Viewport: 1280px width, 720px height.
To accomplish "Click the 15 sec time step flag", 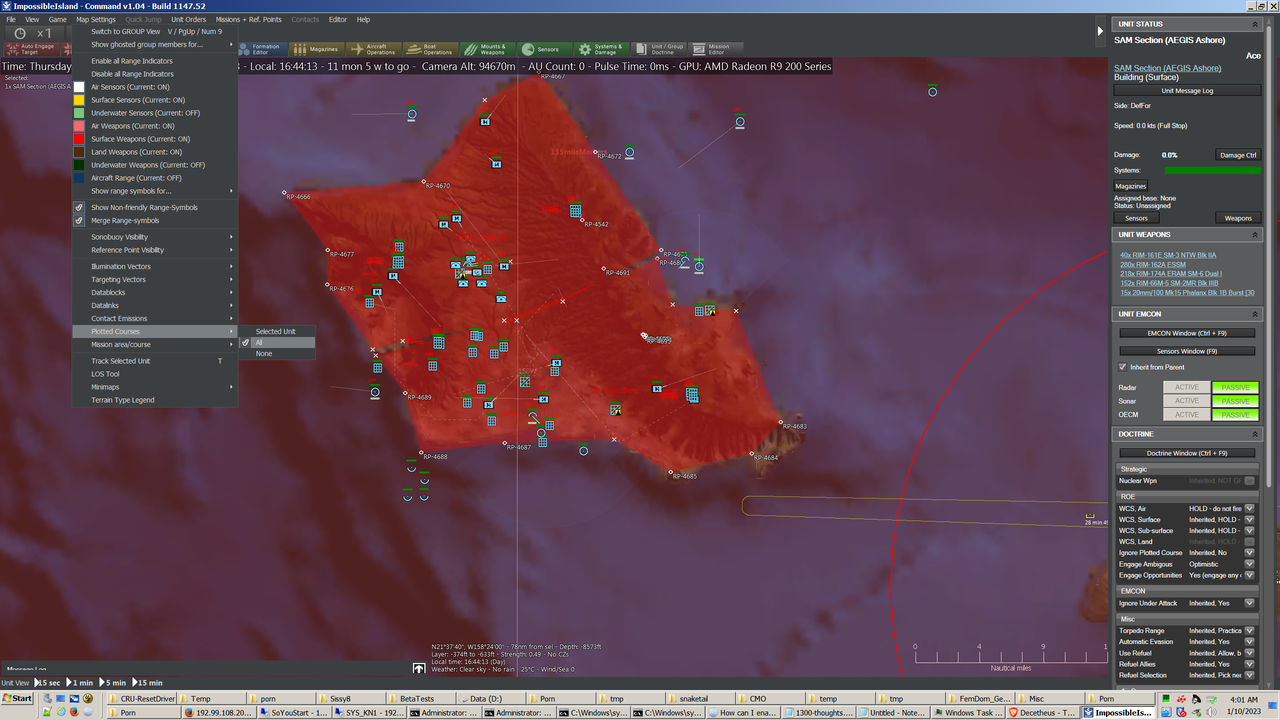I will (x=48, y=682).
